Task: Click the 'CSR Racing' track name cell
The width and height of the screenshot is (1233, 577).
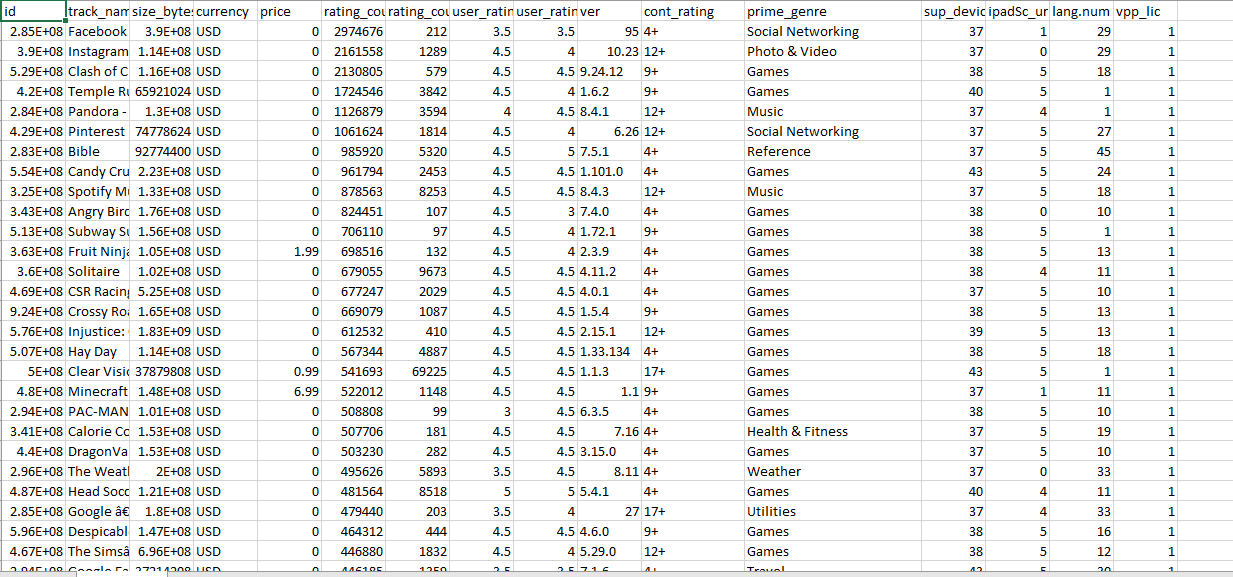Action: click(x=98, y=292)
